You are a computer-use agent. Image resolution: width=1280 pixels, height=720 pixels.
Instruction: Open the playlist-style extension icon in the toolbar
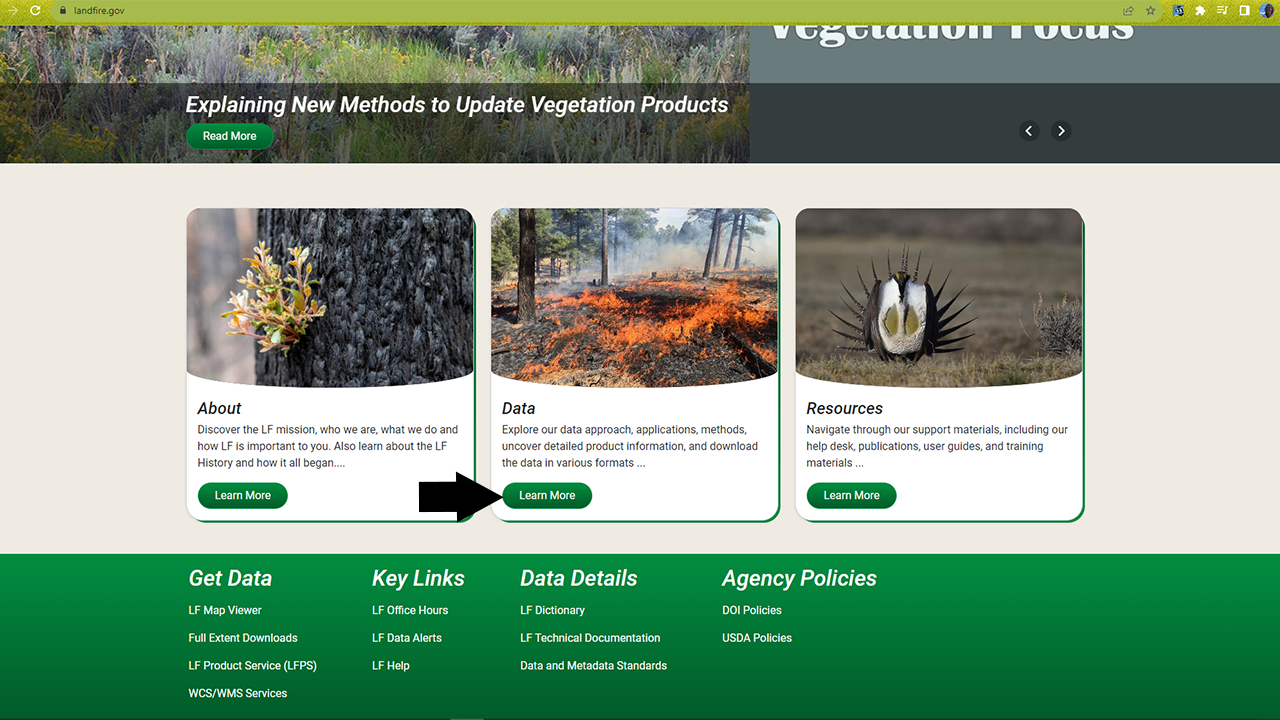point(1222,11)
